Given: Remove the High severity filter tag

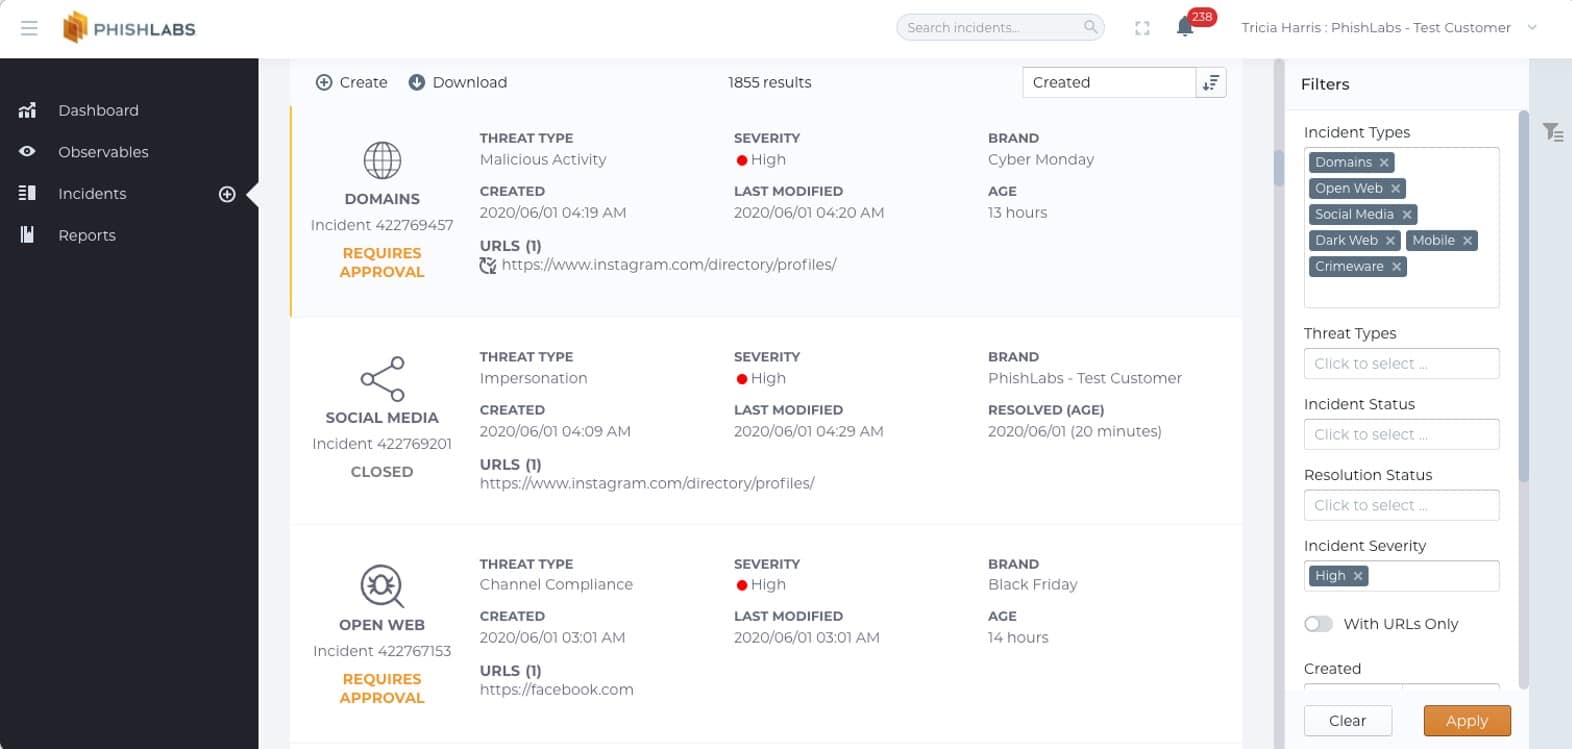Looking at the screenshot, I should click(x=1357, y=576).
